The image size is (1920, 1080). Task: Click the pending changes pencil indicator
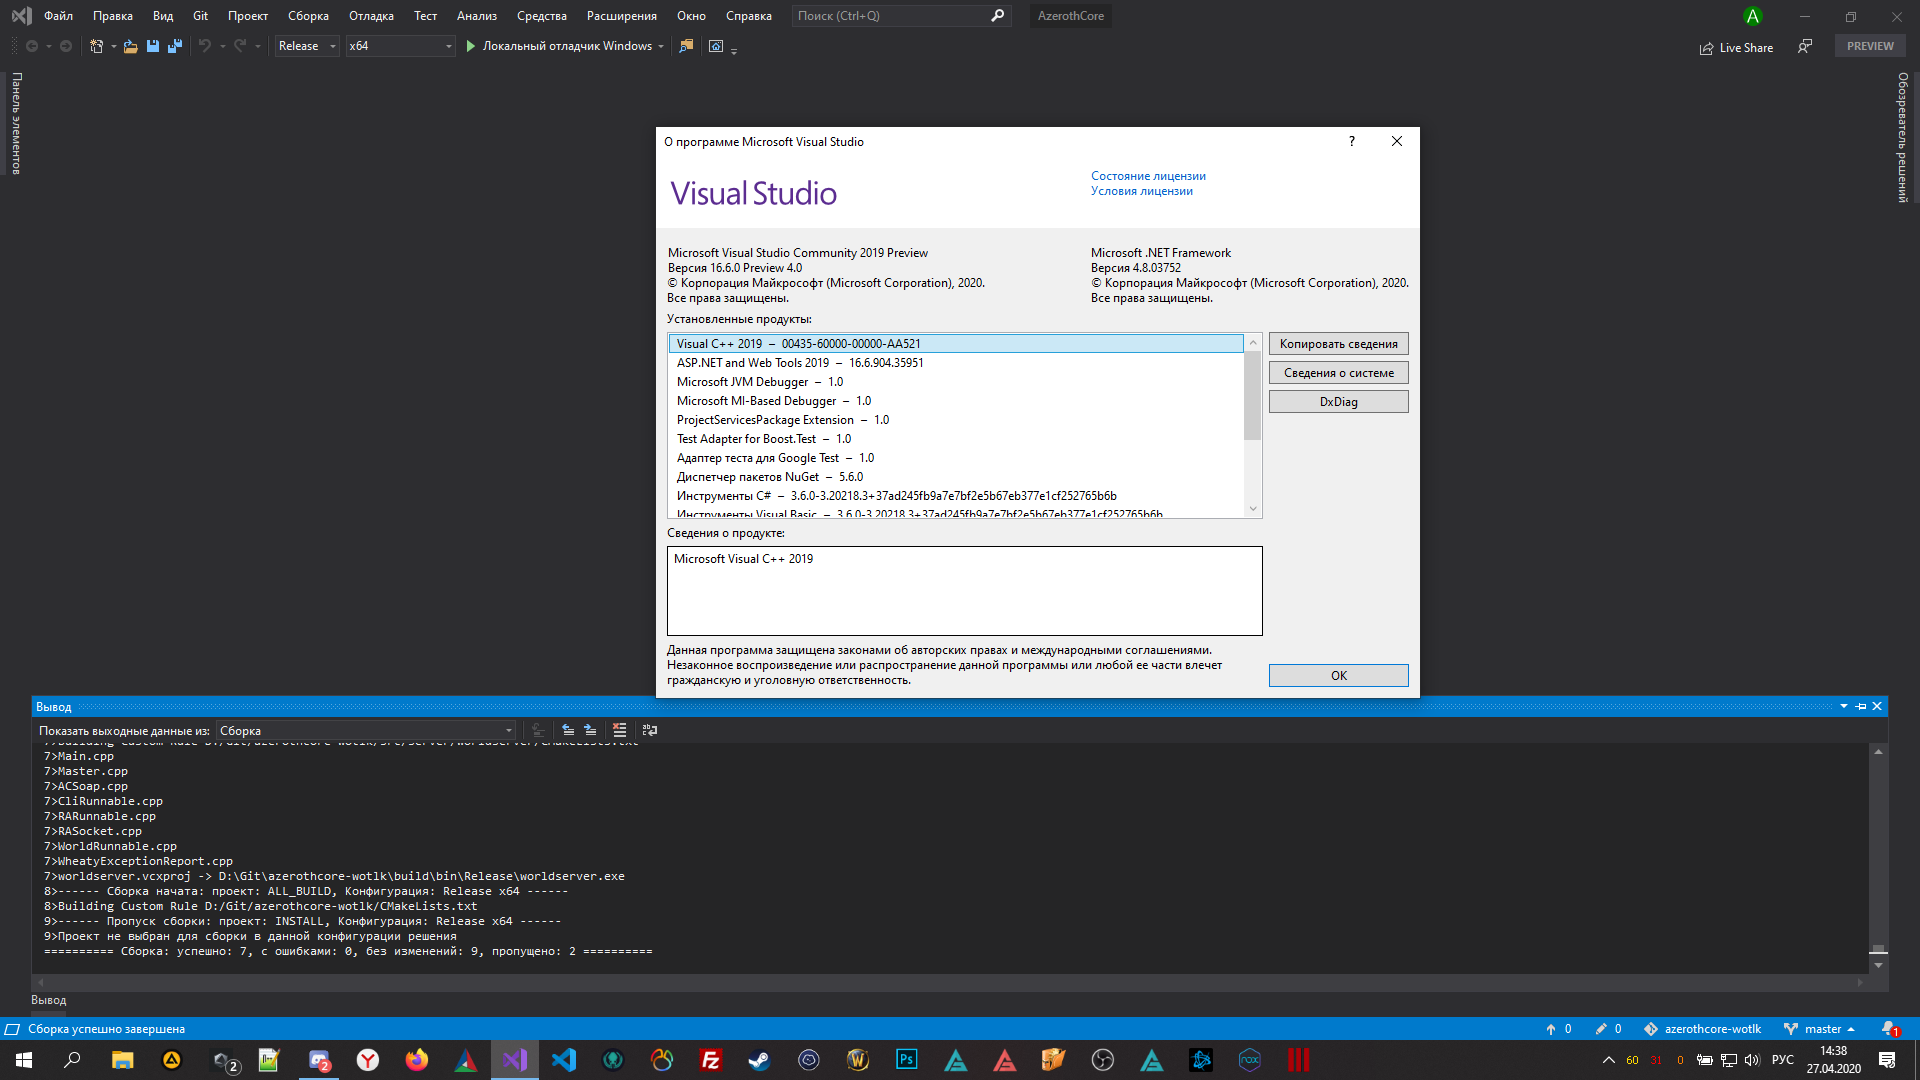coord(1608,1029)
